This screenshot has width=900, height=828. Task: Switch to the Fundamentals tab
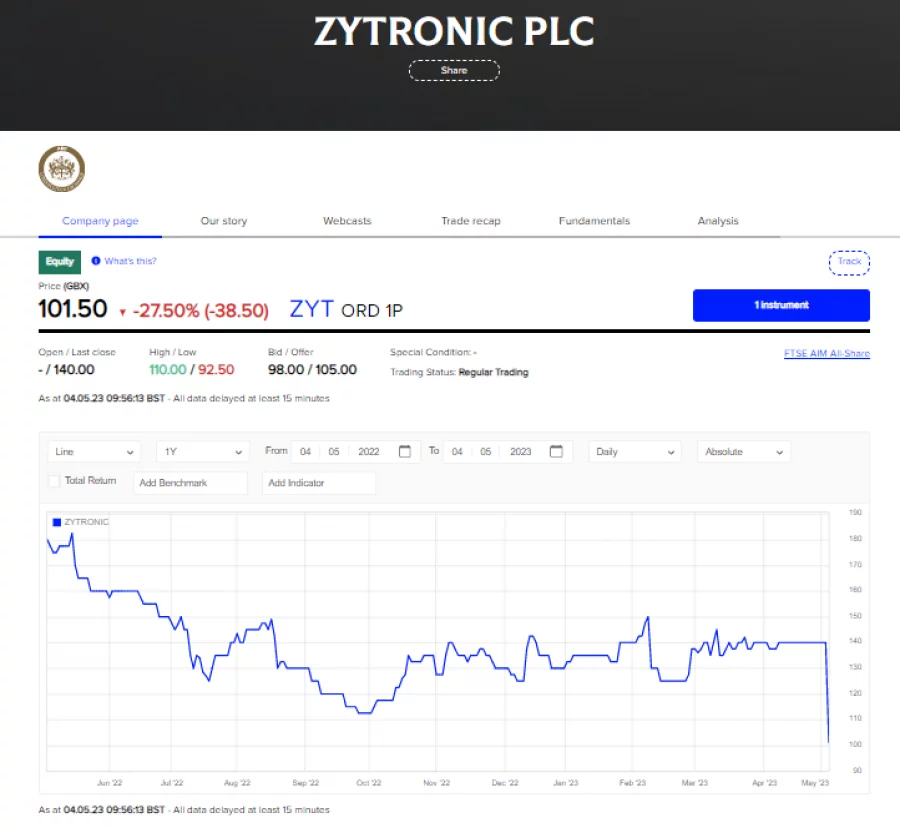click(x=593, y=221)
